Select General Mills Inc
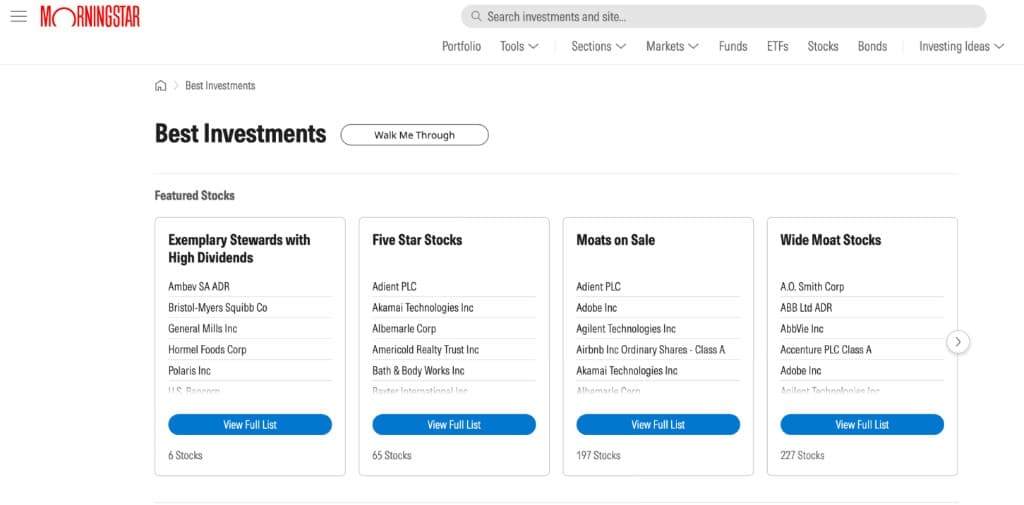Viewport: 1024px width, 505px height. pos(202,329)
